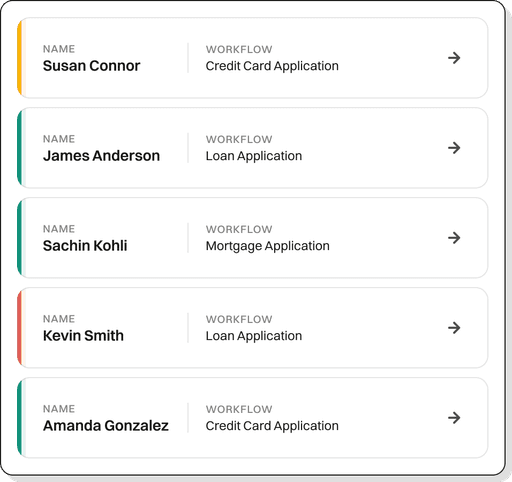Click the NAME label above Amanda Gonzalez
The width and height of the screenshot is (512, 482).
point(59,409)
